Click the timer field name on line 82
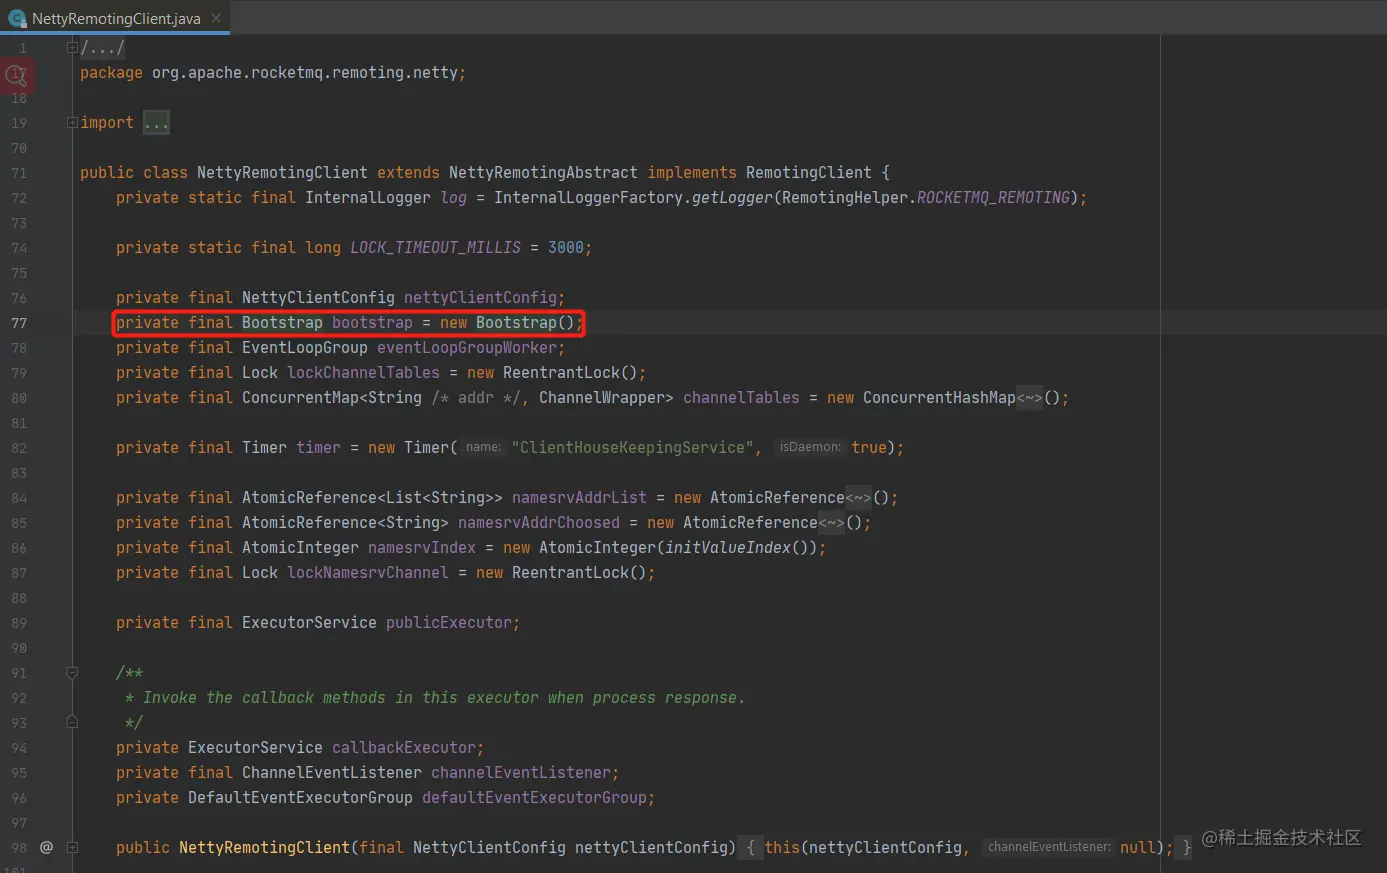 318,448
